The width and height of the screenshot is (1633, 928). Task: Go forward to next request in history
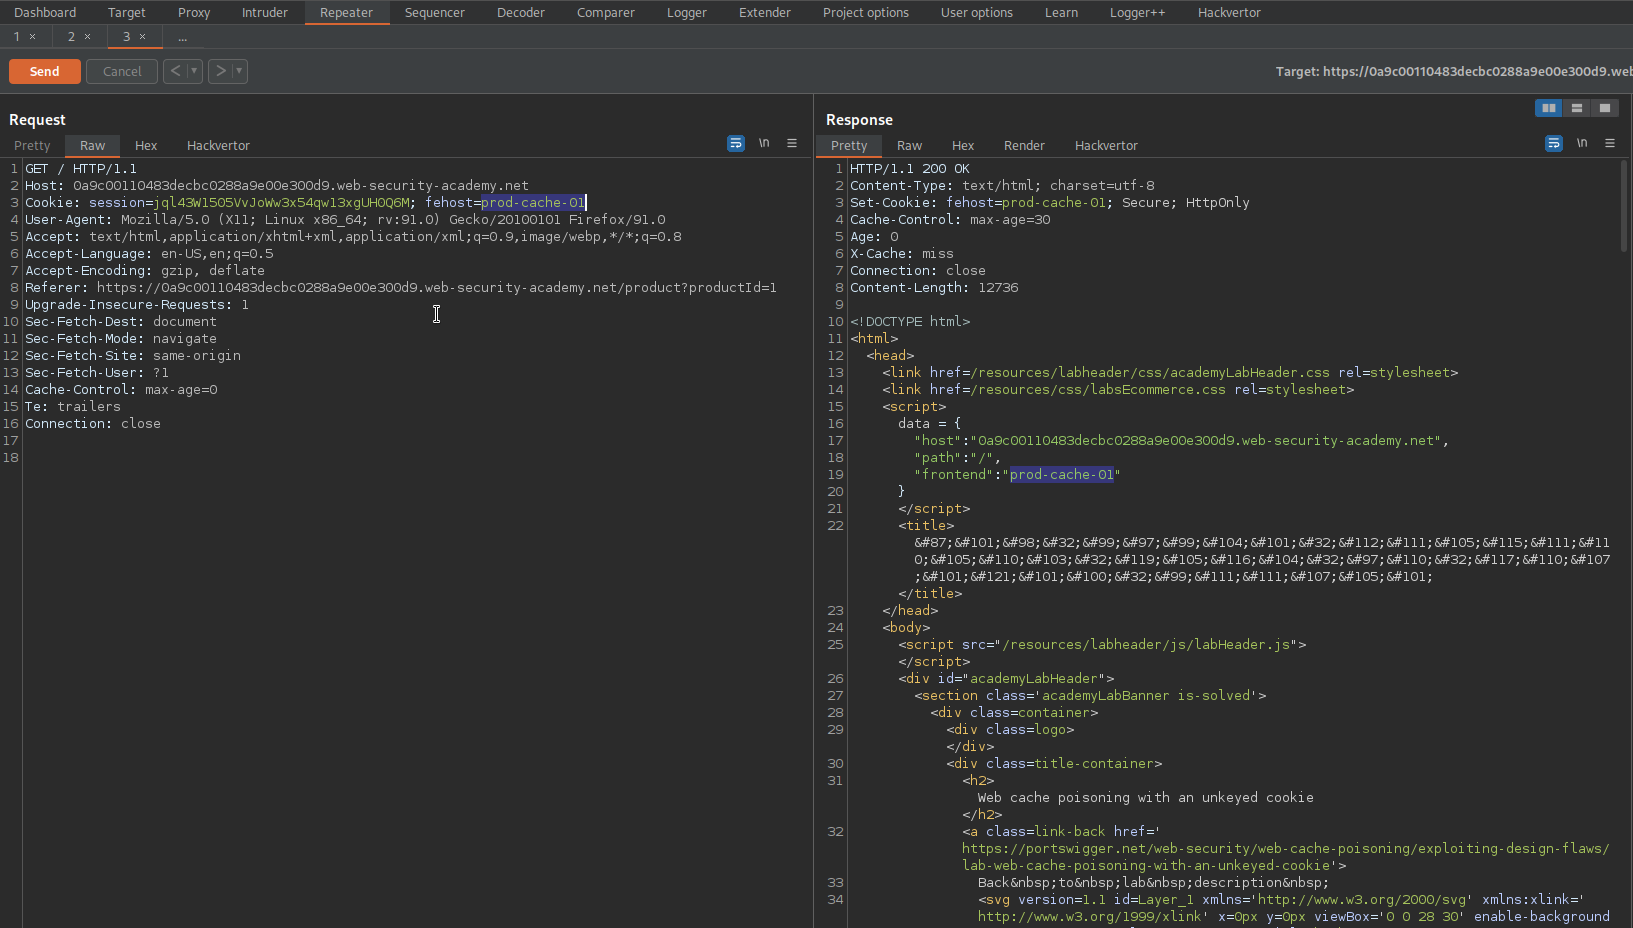point(221,71)
